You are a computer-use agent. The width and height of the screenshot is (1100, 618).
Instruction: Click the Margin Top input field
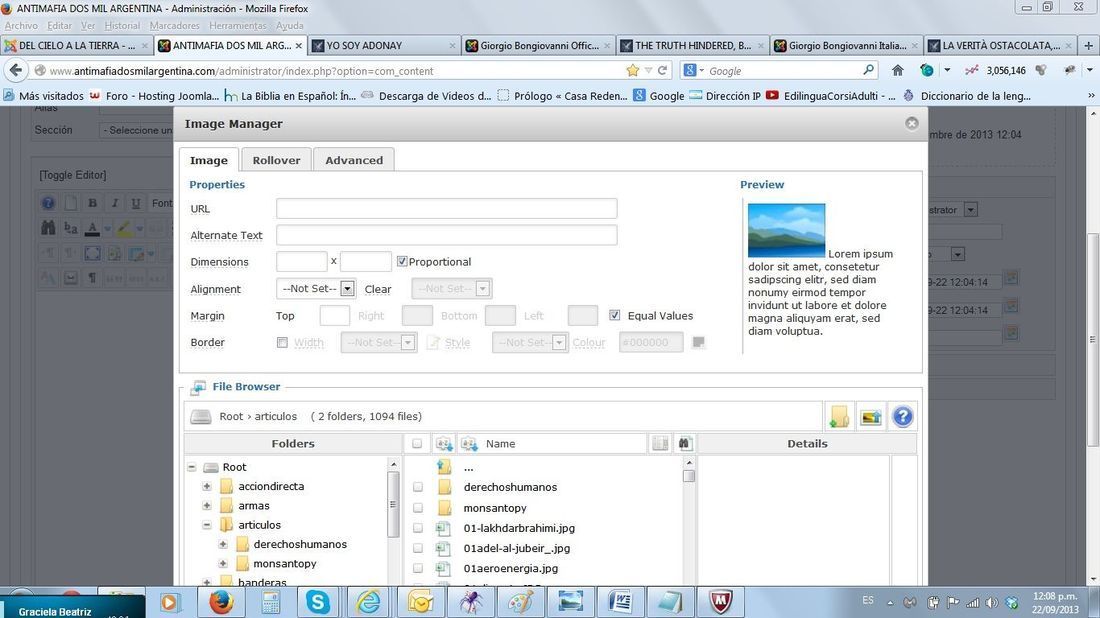tap(335, 316)
